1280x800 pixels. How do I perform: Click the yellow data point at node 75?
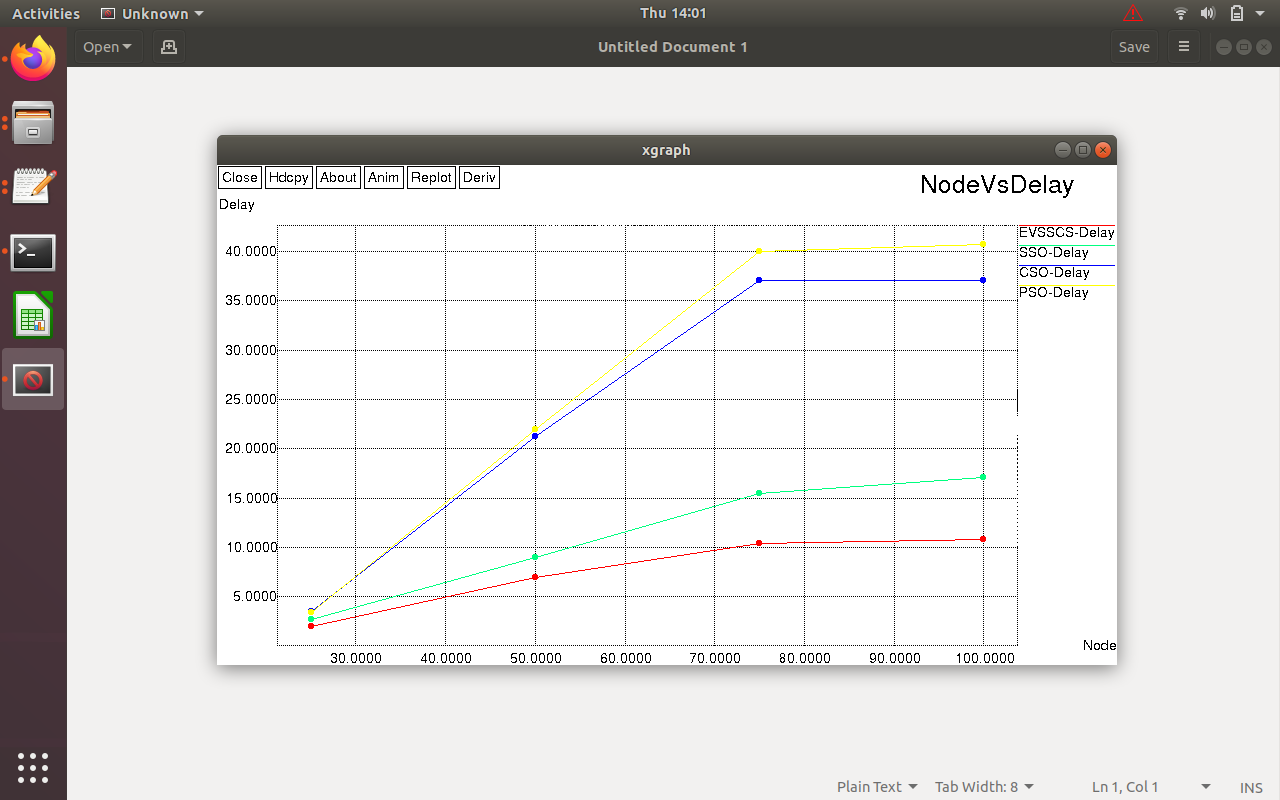point(759,251)
